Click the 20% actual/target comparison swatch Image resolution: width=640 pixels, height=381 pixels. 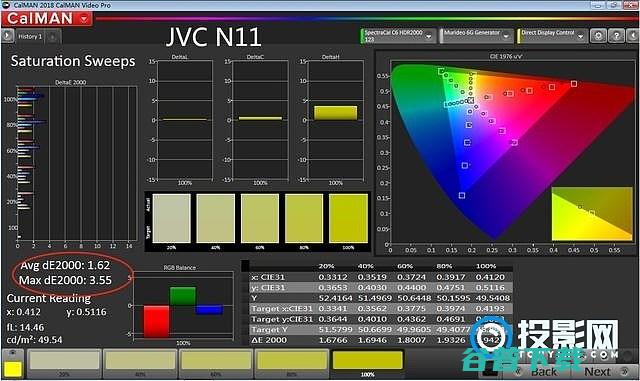coord(171,218)
